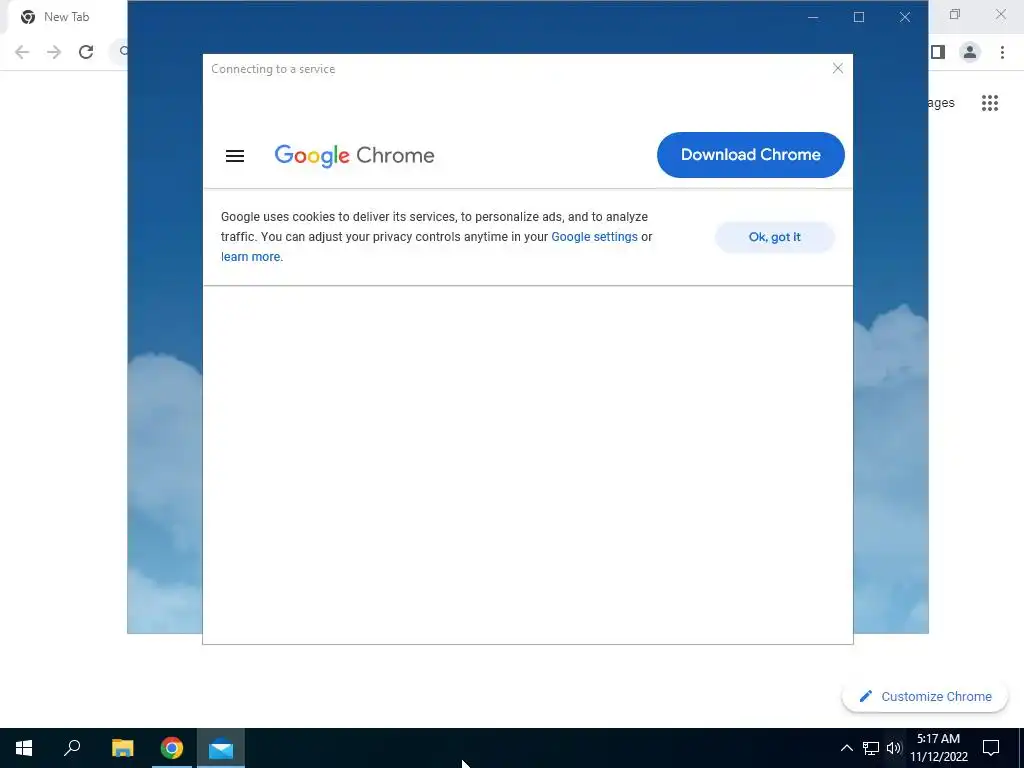Screen dimensions: 1024x768
Task: Restore down the Chrome browser window
Action: pyautogui.click(x=955, y=14)
